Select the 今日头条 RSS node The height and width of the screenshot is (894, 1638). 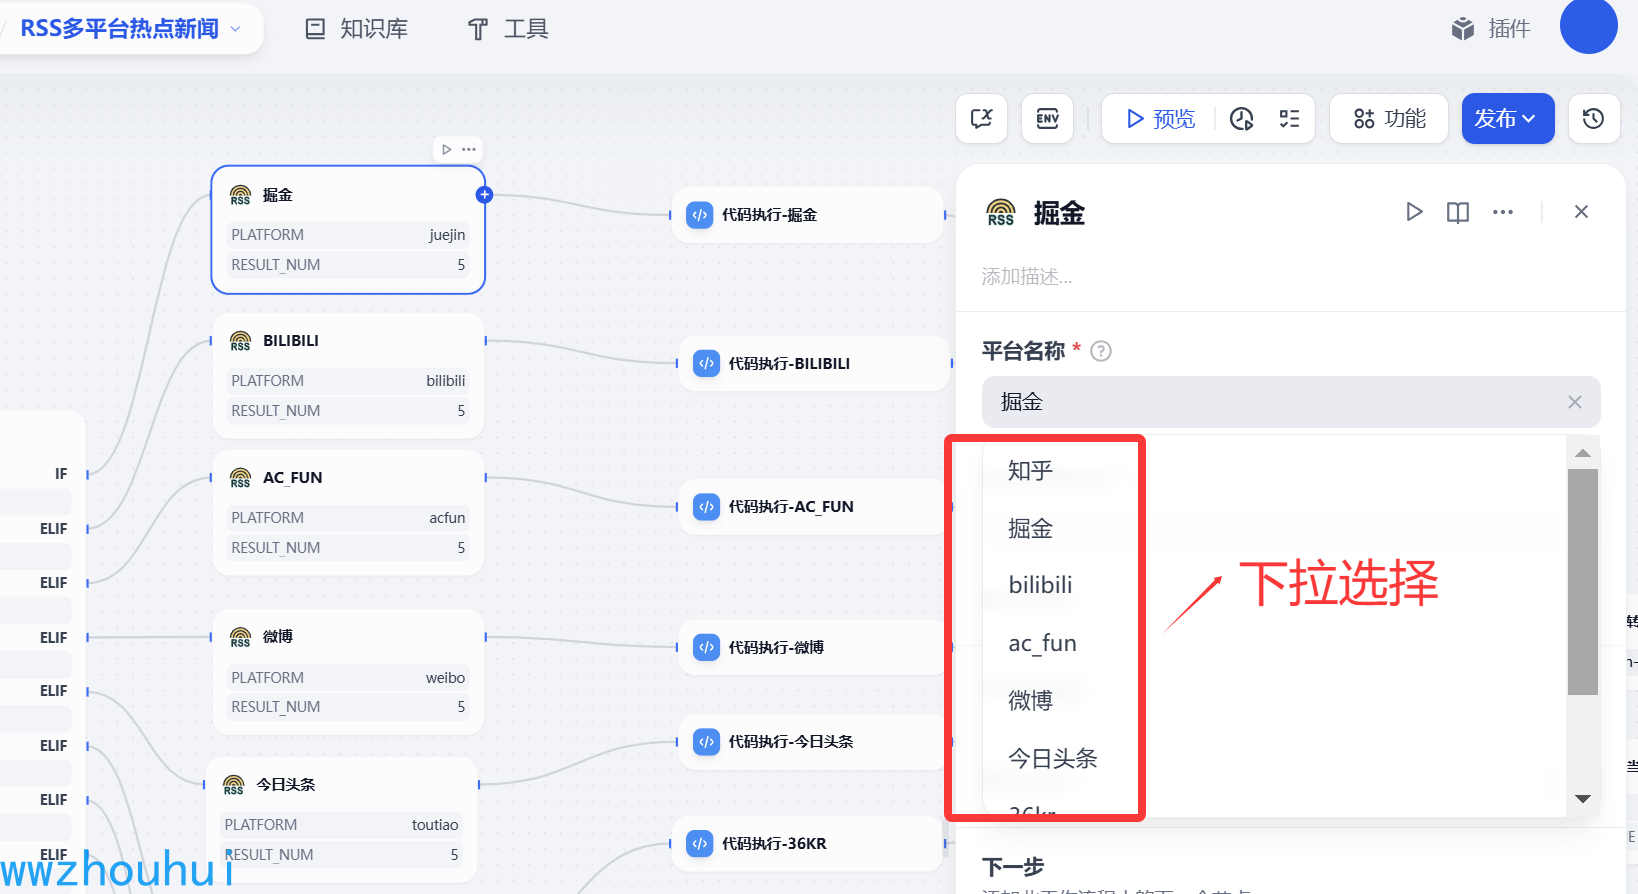pos(342,820)
